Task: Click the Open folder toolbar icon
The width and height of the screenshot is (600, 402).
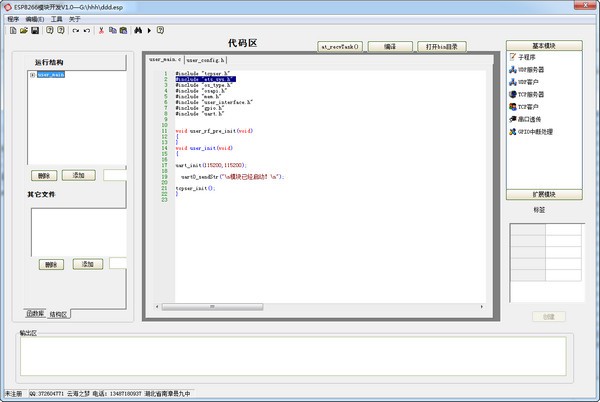Action: point(24,30)
